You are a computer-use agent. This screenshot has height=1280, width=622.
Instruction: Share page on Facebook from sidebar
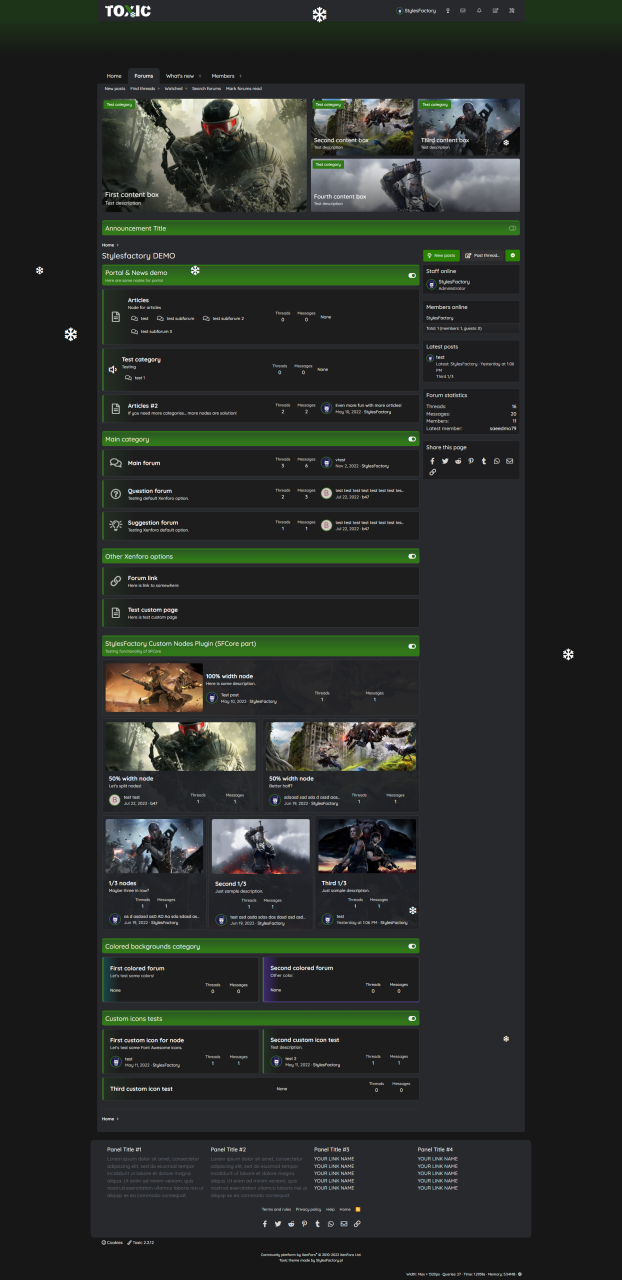click(x=433, y=461)
